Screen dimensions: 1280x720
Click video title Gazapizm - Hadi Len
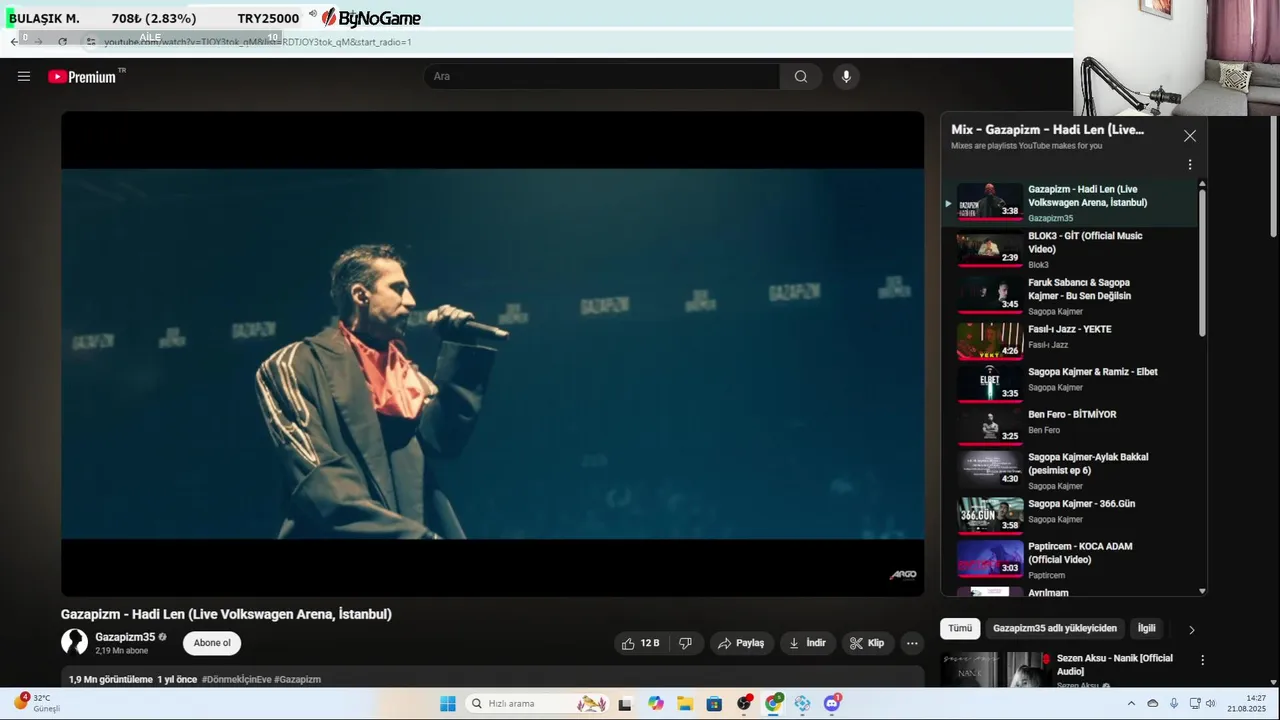click(226, 614)
